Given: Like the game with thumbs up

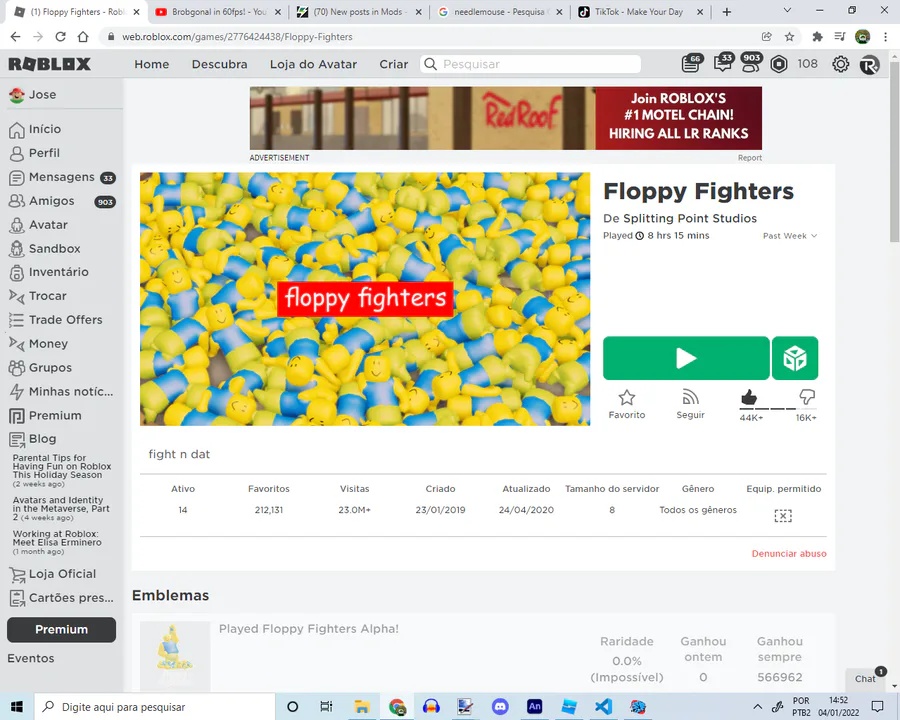Looking at the screenshot, I should [749, 397].
